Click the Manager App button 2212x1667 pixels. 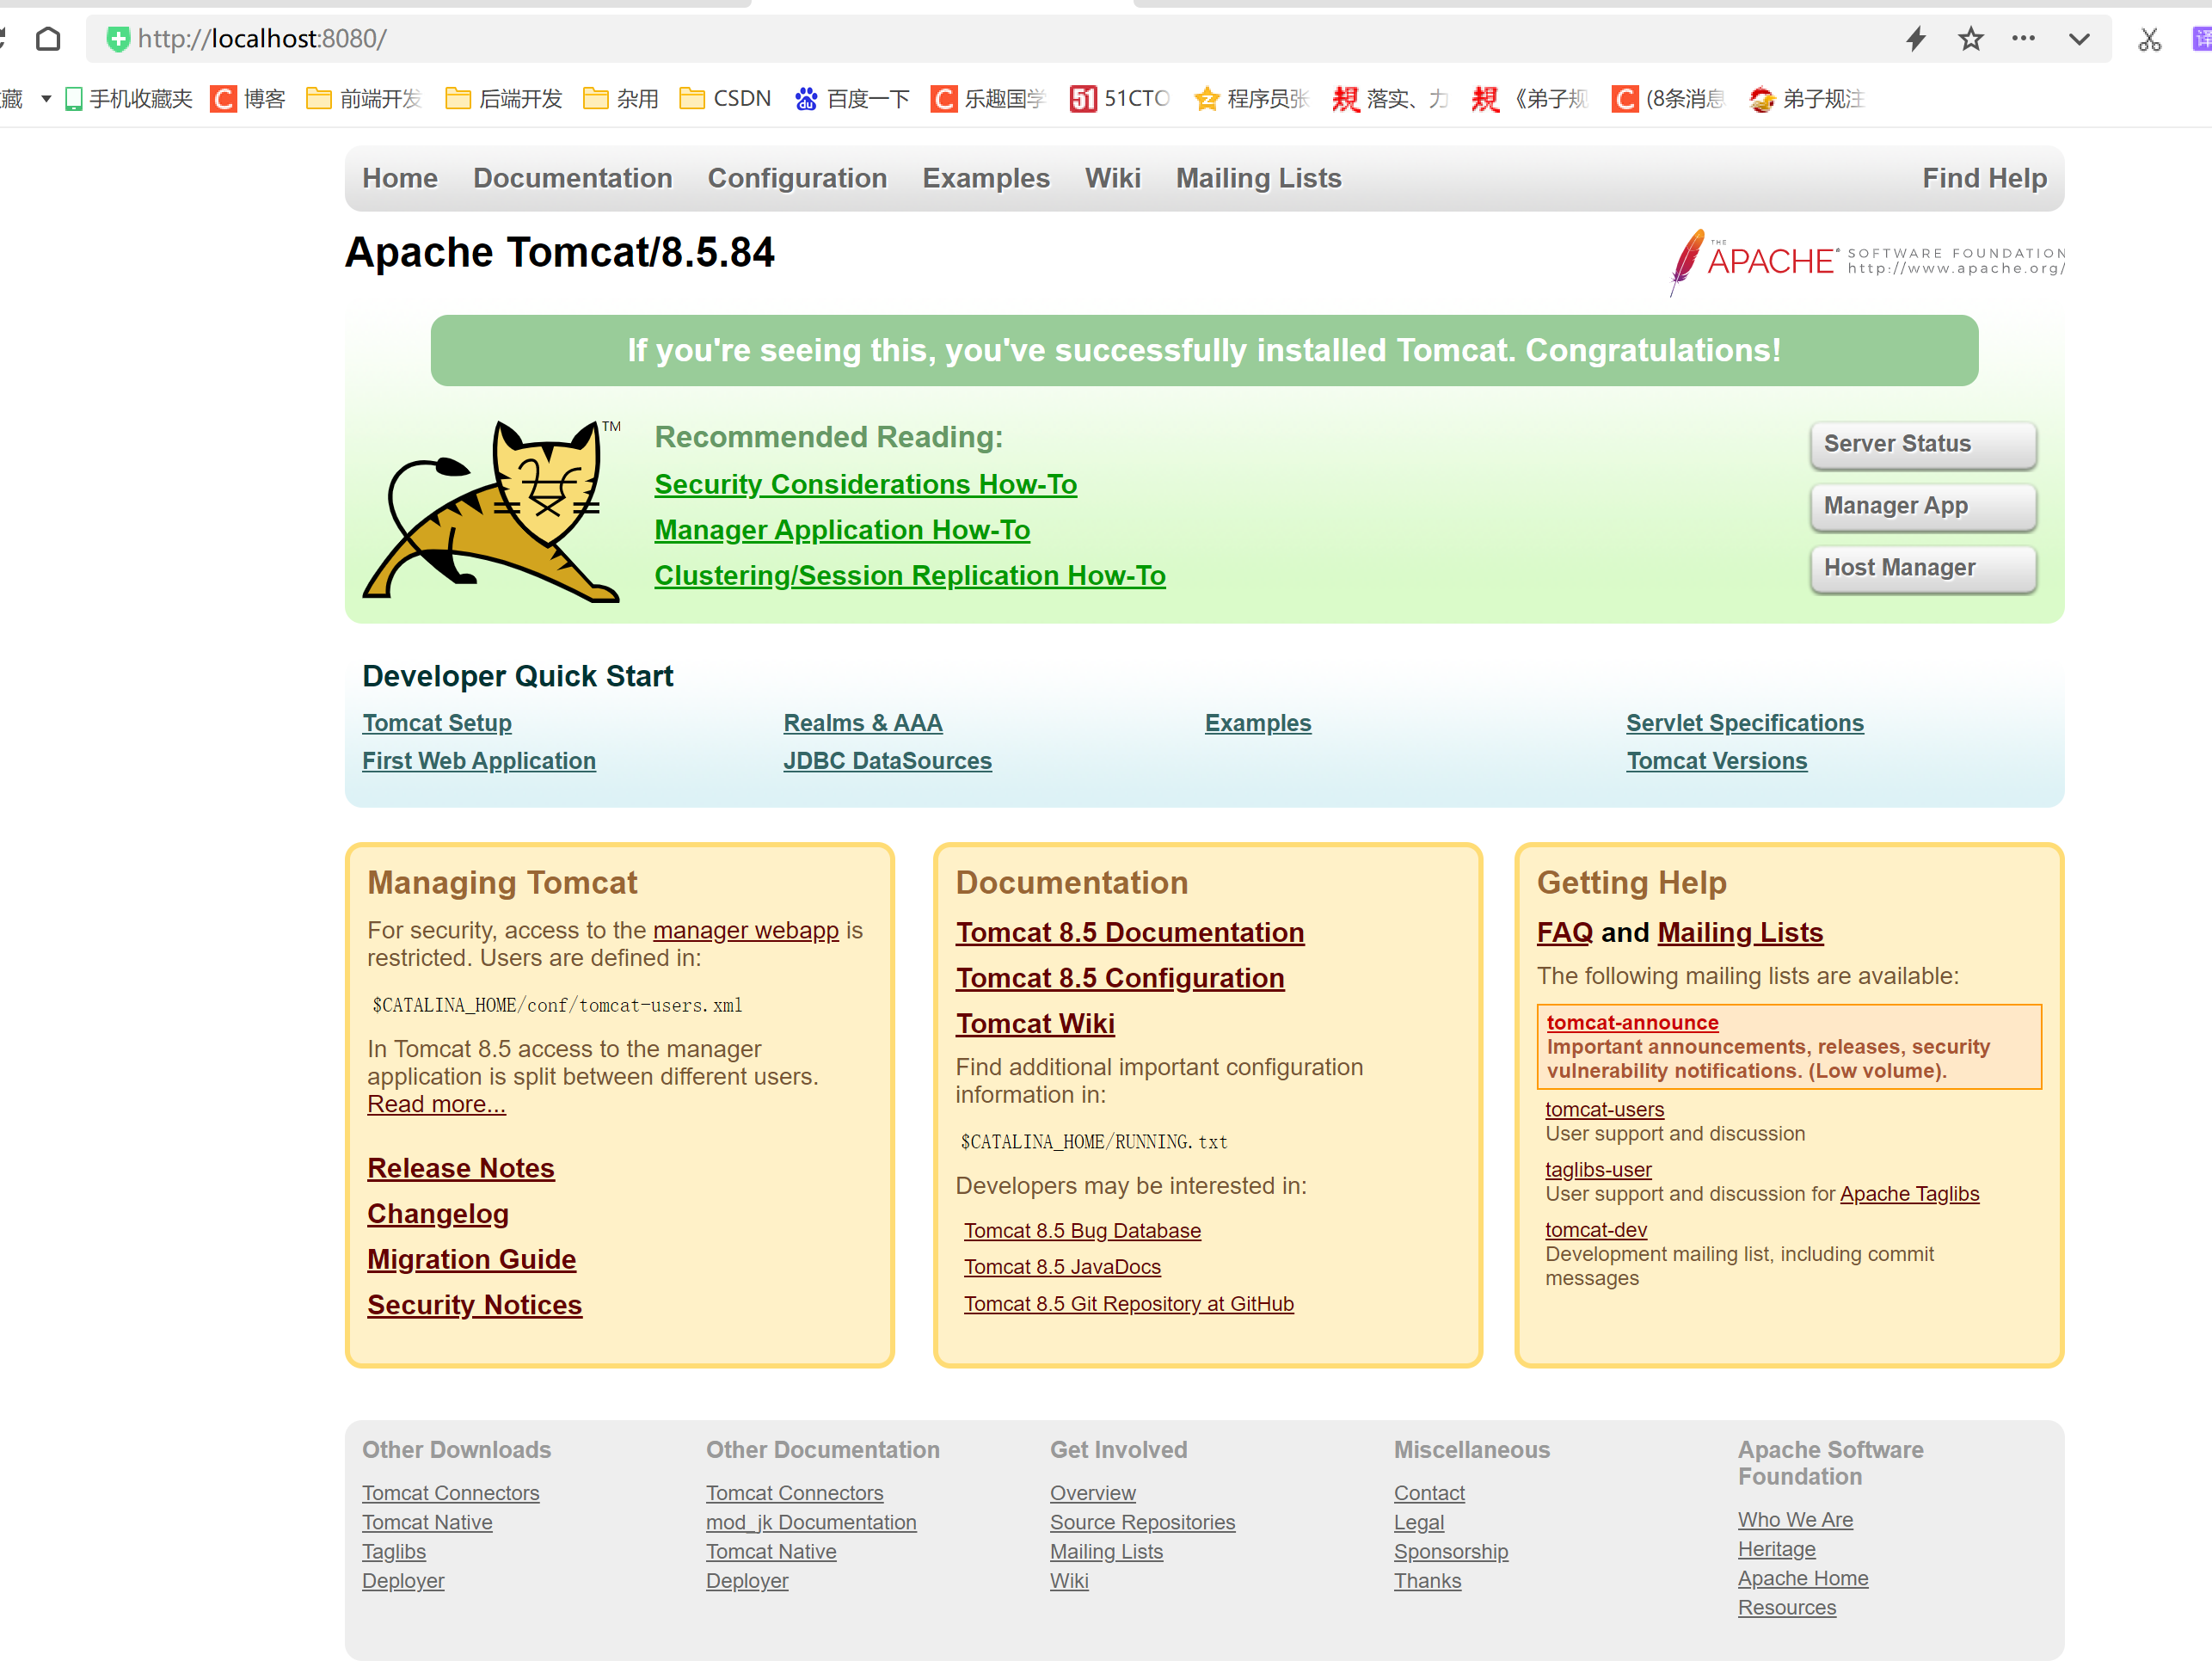[1922, 506]
